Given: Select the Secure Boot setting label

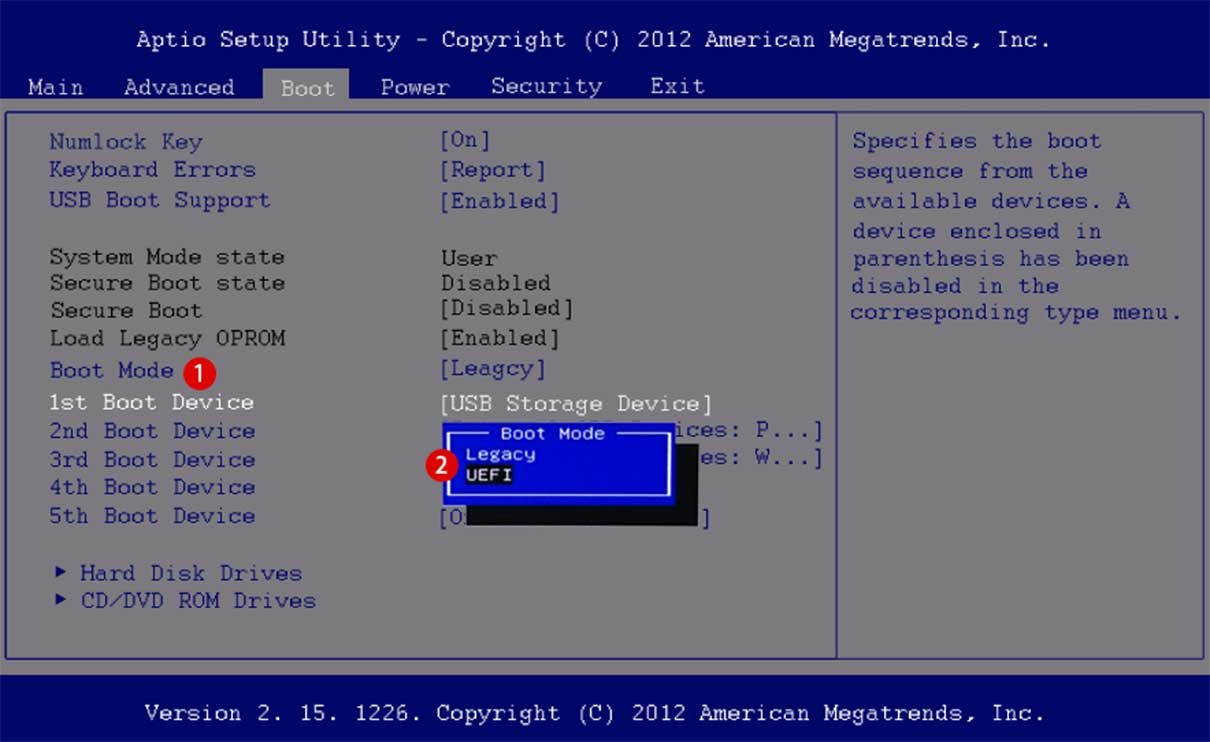Looking at the screenshot, I should click(126, 310).
